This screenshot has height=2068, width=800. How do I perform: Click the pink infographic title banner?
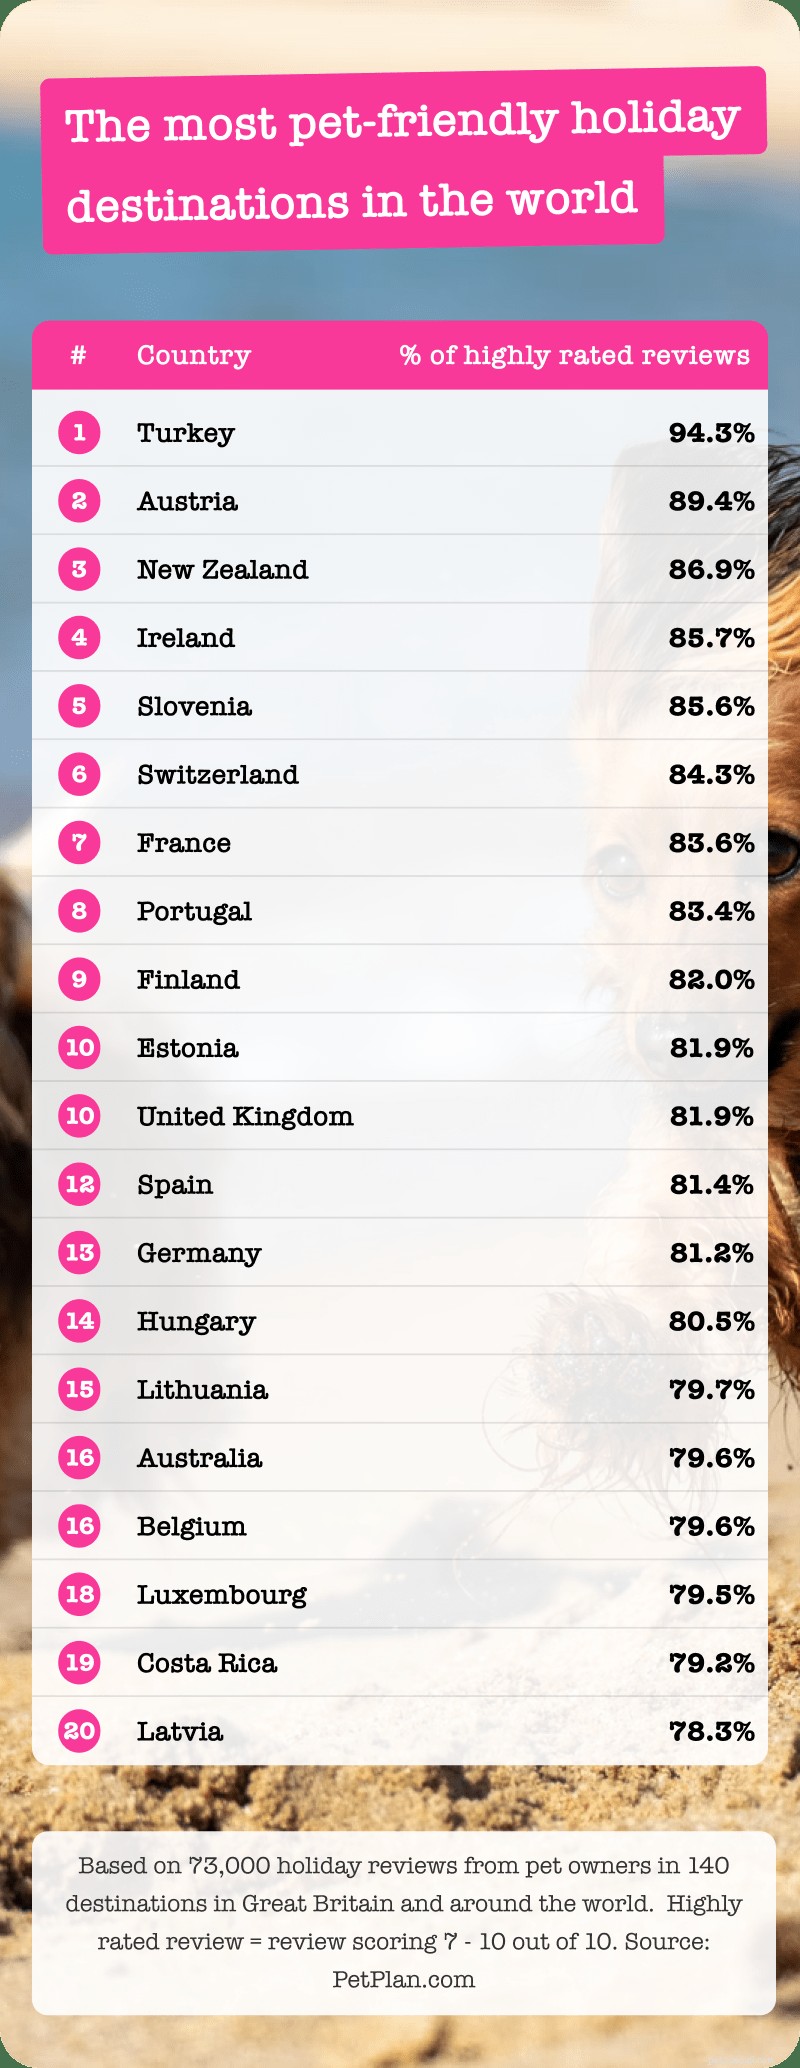(404, 160)
